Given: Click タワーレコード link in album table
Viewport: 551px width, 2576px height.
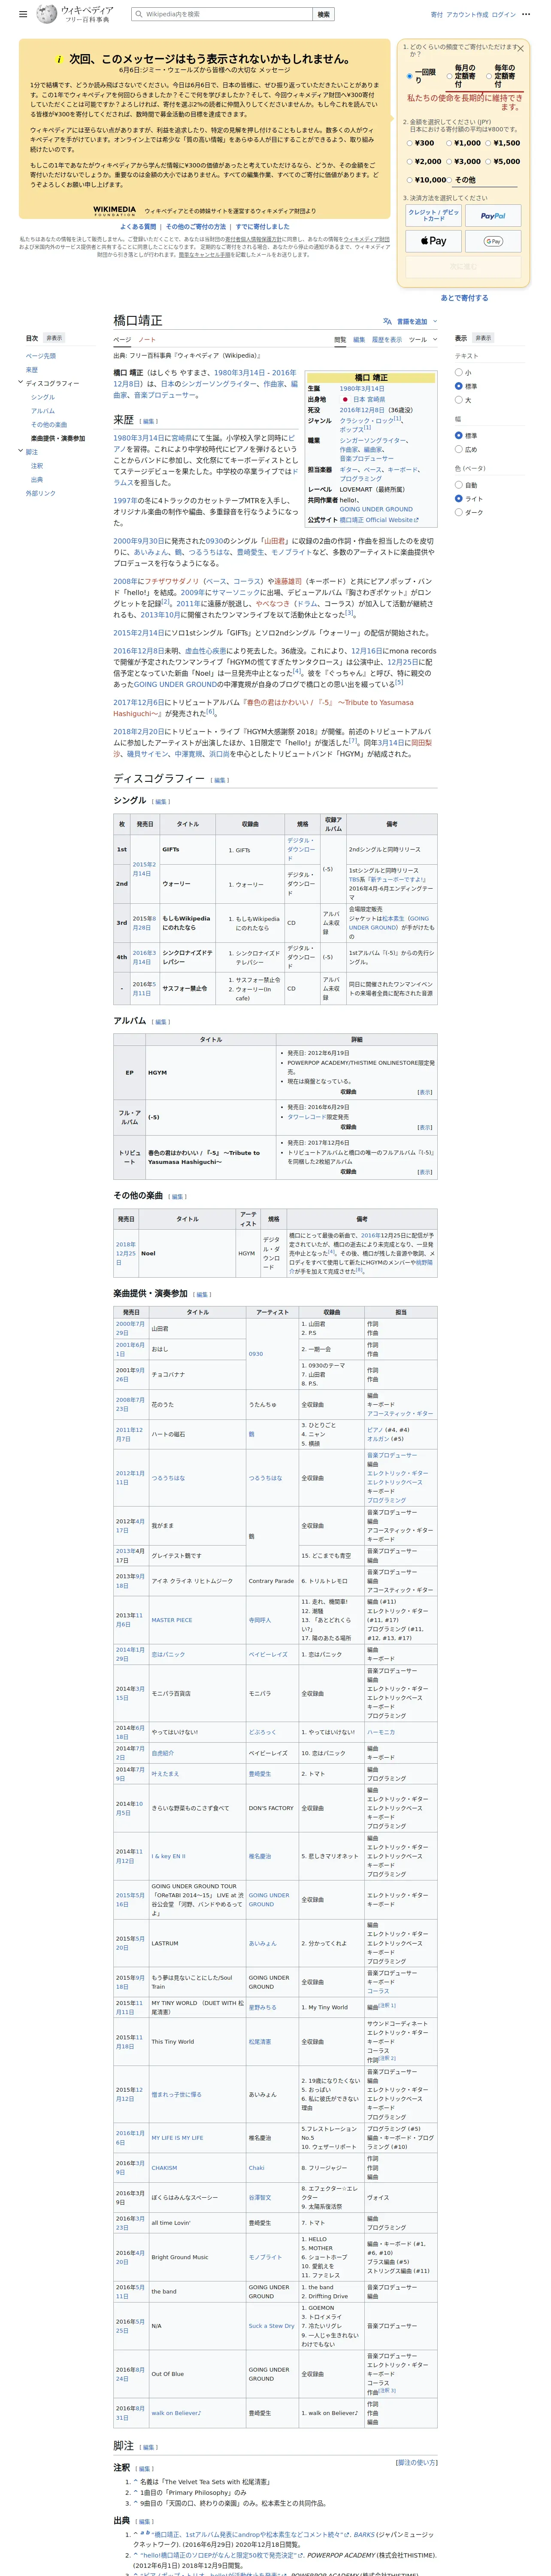Looking at the screenshot, I should click(307, 1117).
